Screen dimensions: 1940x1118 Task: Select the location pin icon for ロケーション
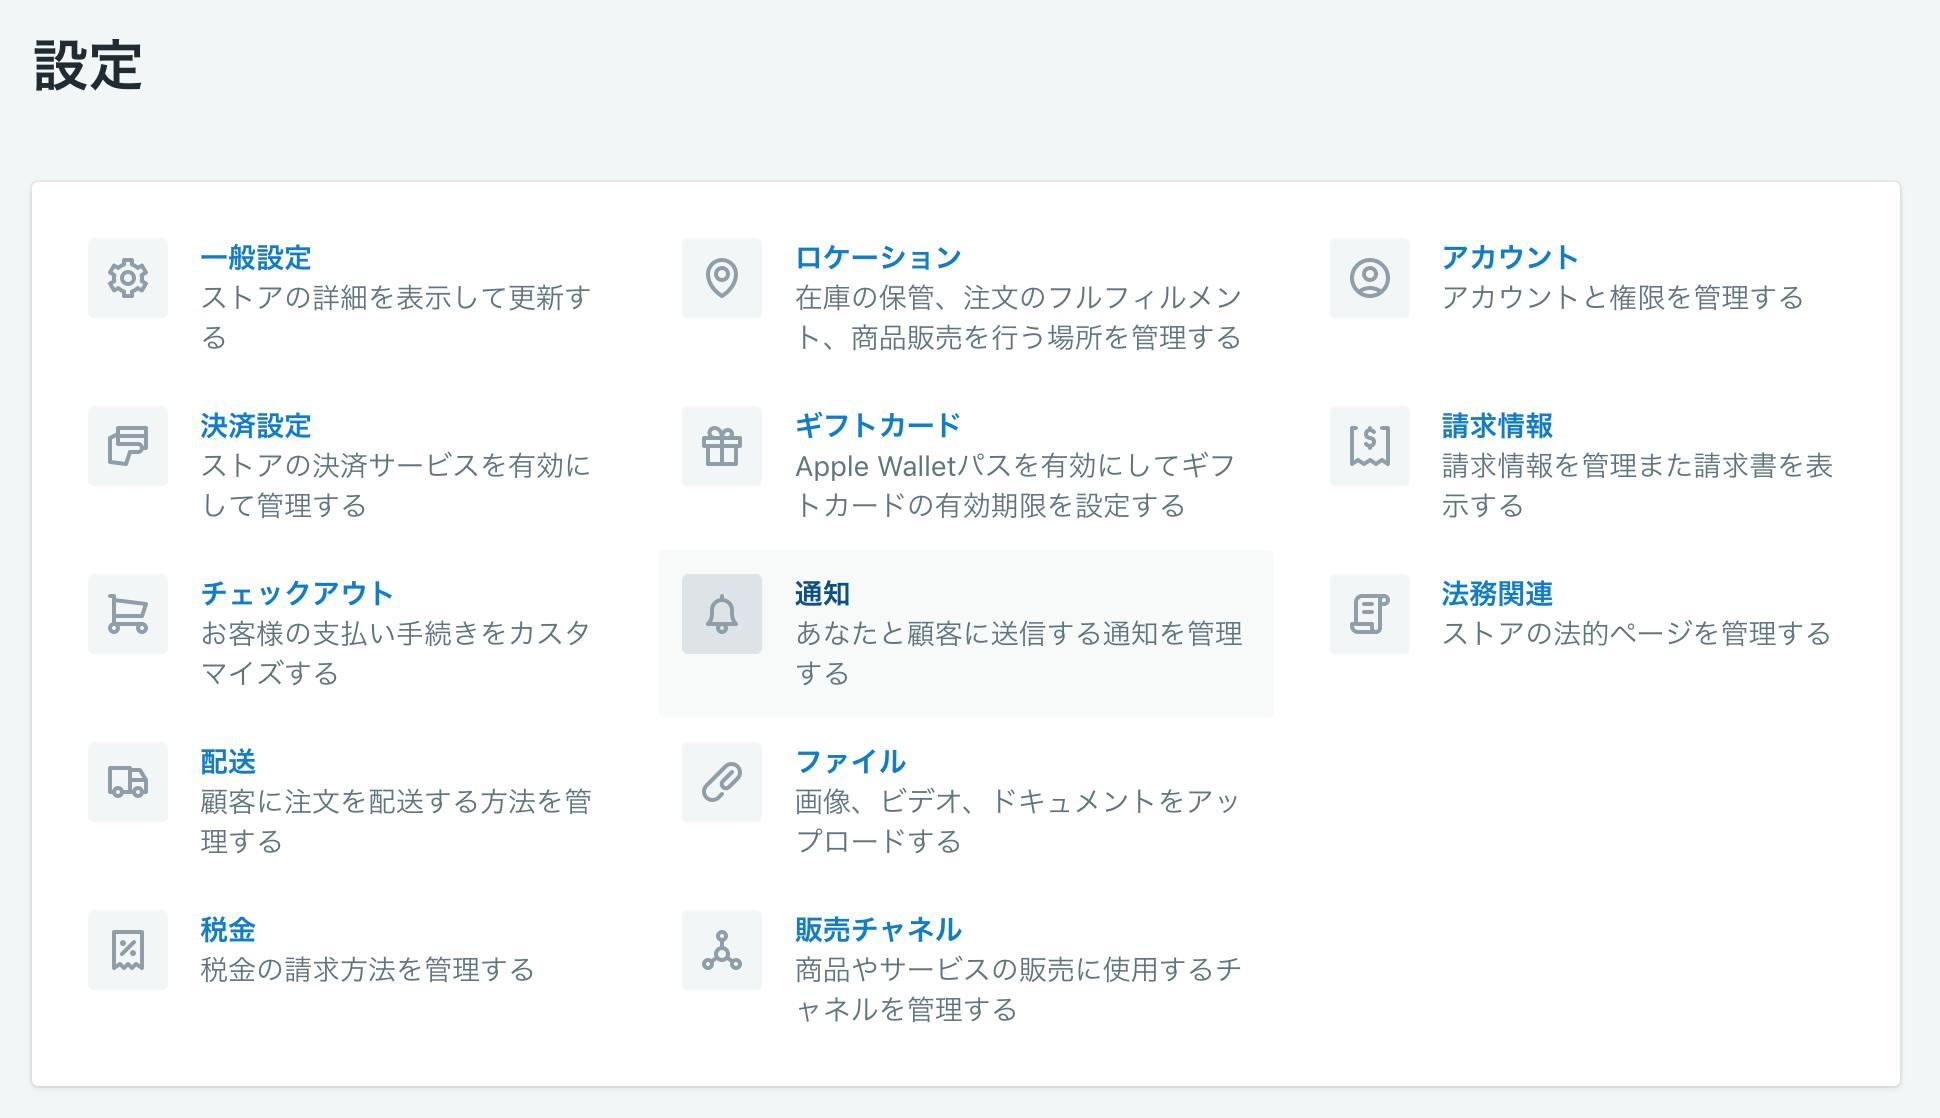tap(721, 278)
